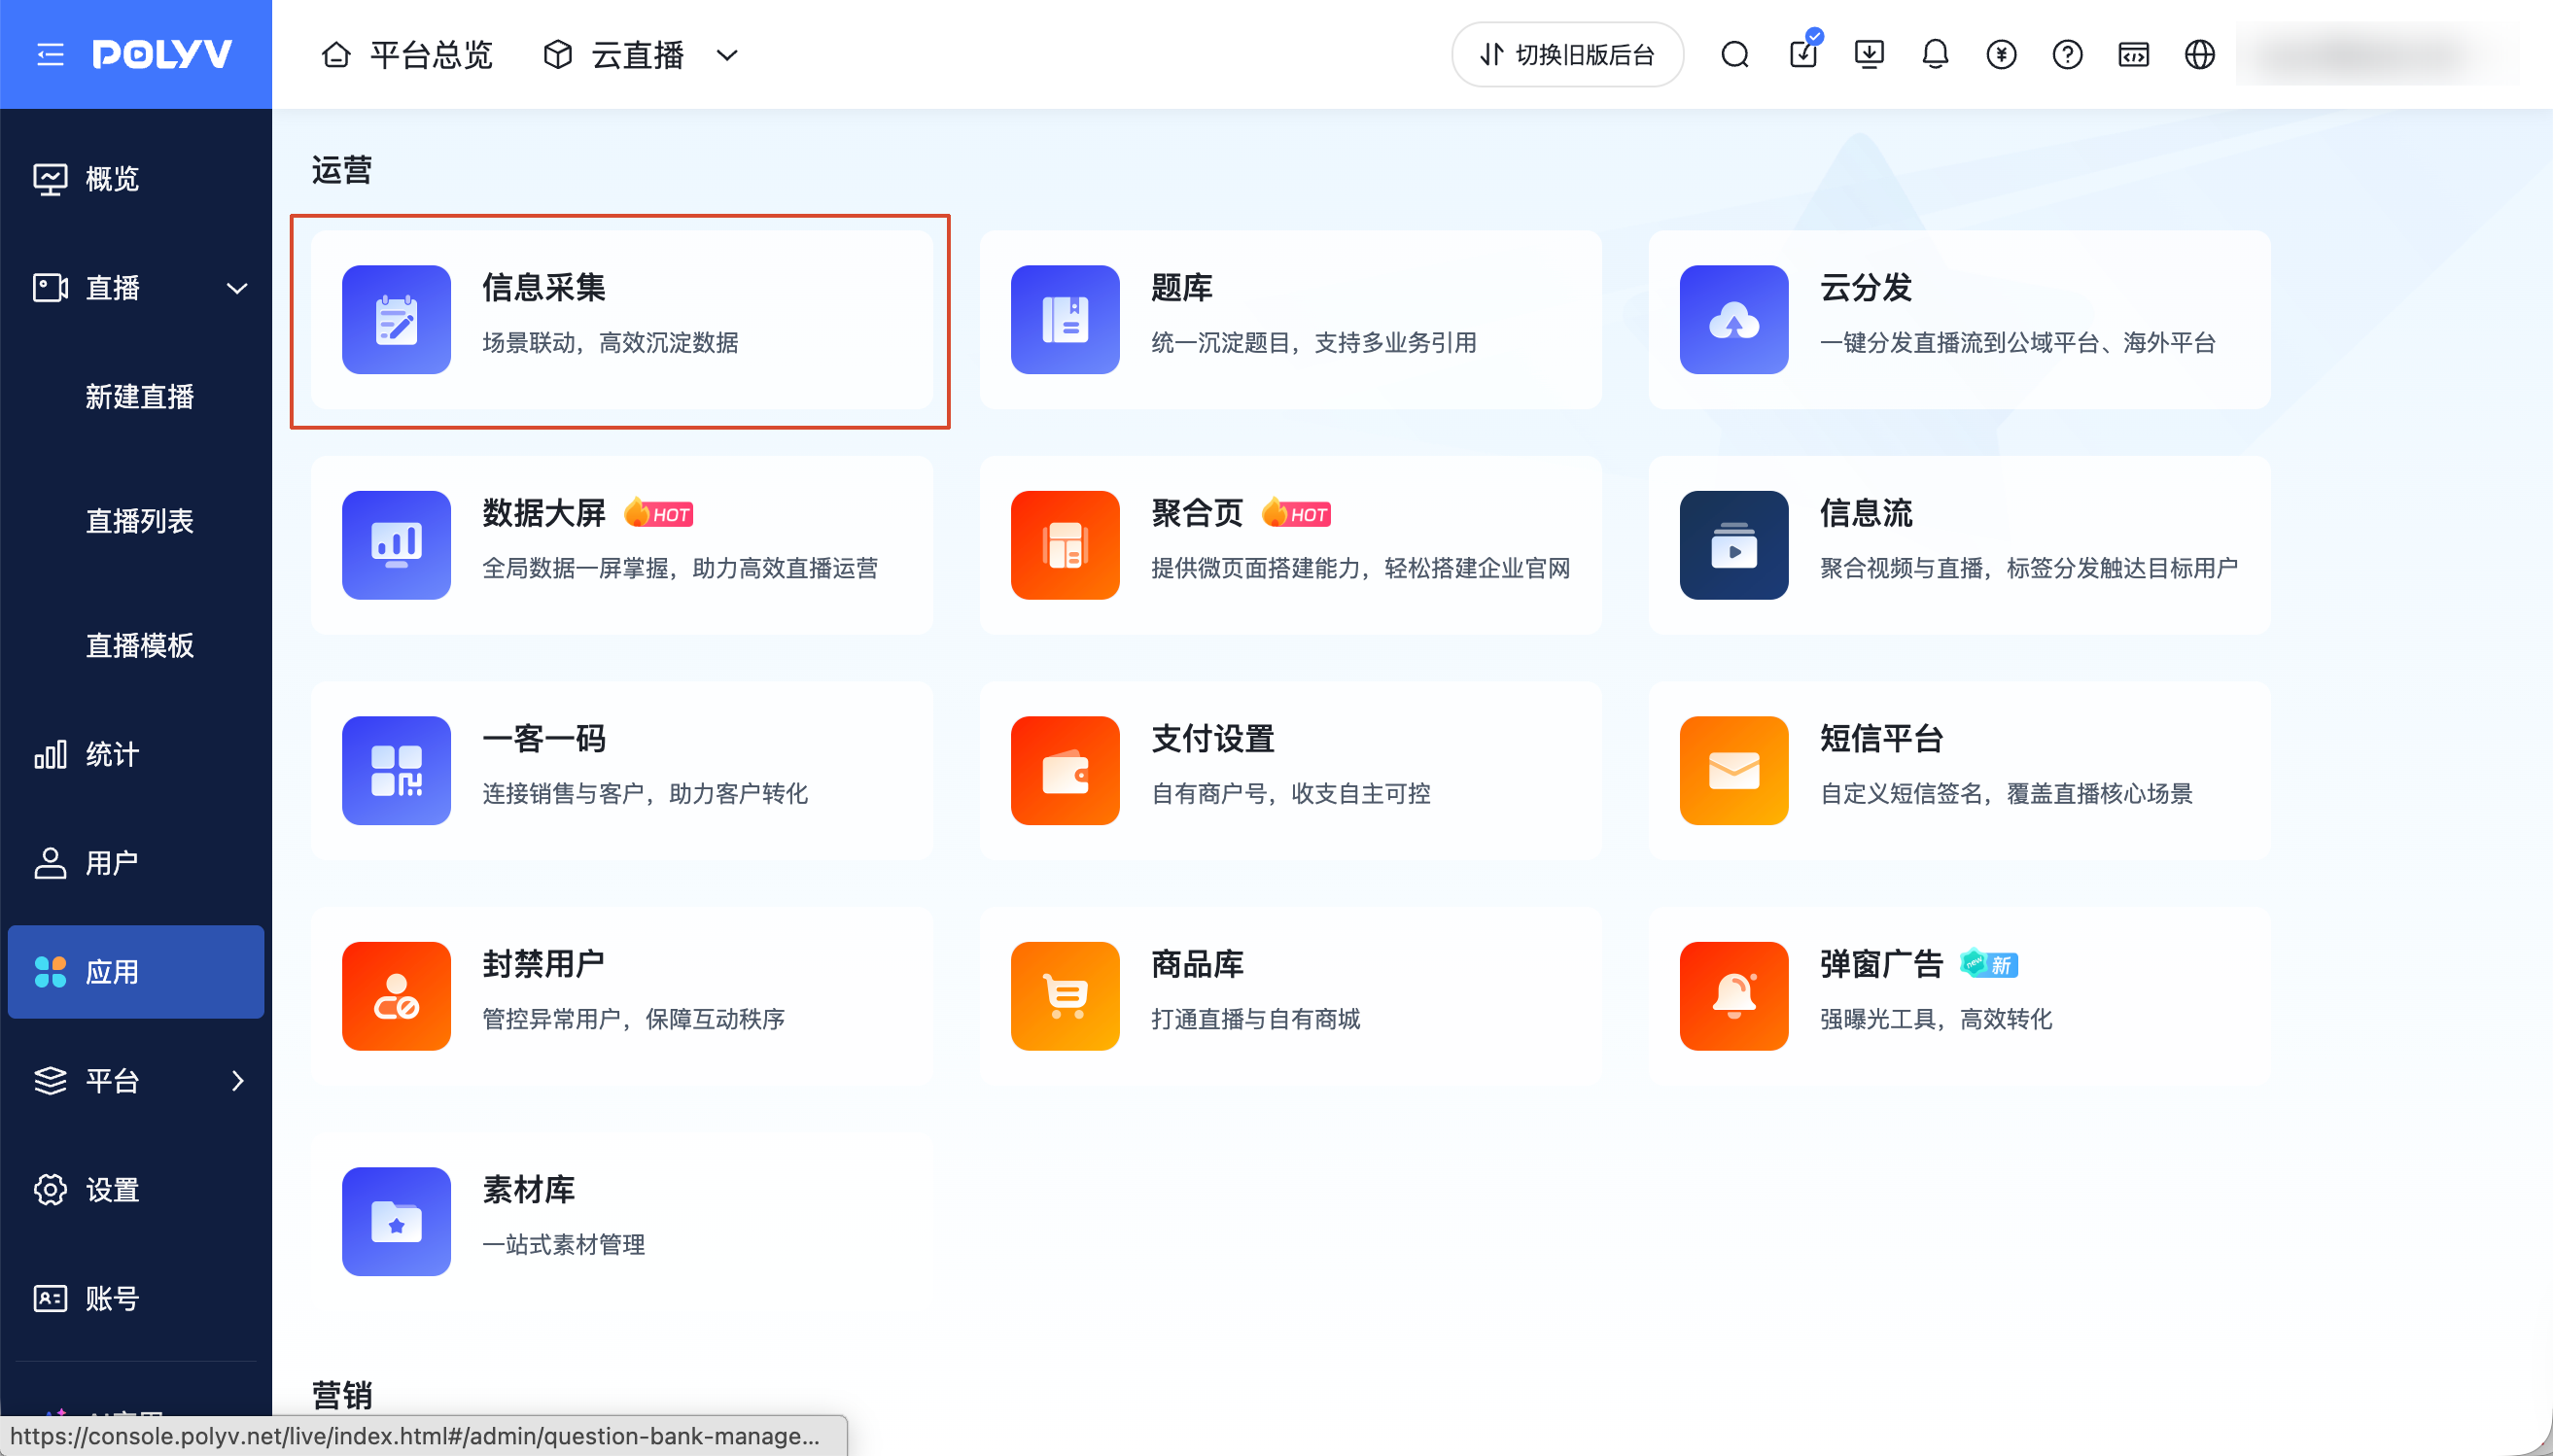
Task: Click the 一客一码 QR code icon
Action: pos(396,771)
